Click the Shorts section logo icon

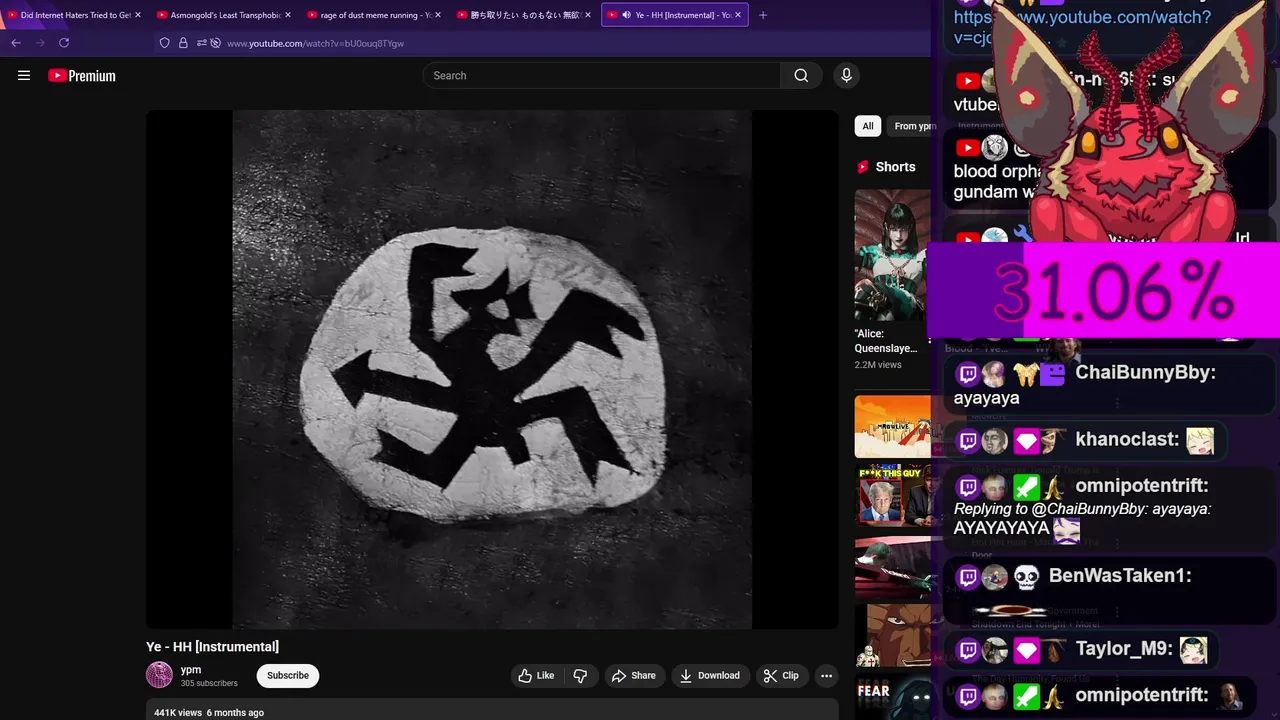tap(863, 167)
